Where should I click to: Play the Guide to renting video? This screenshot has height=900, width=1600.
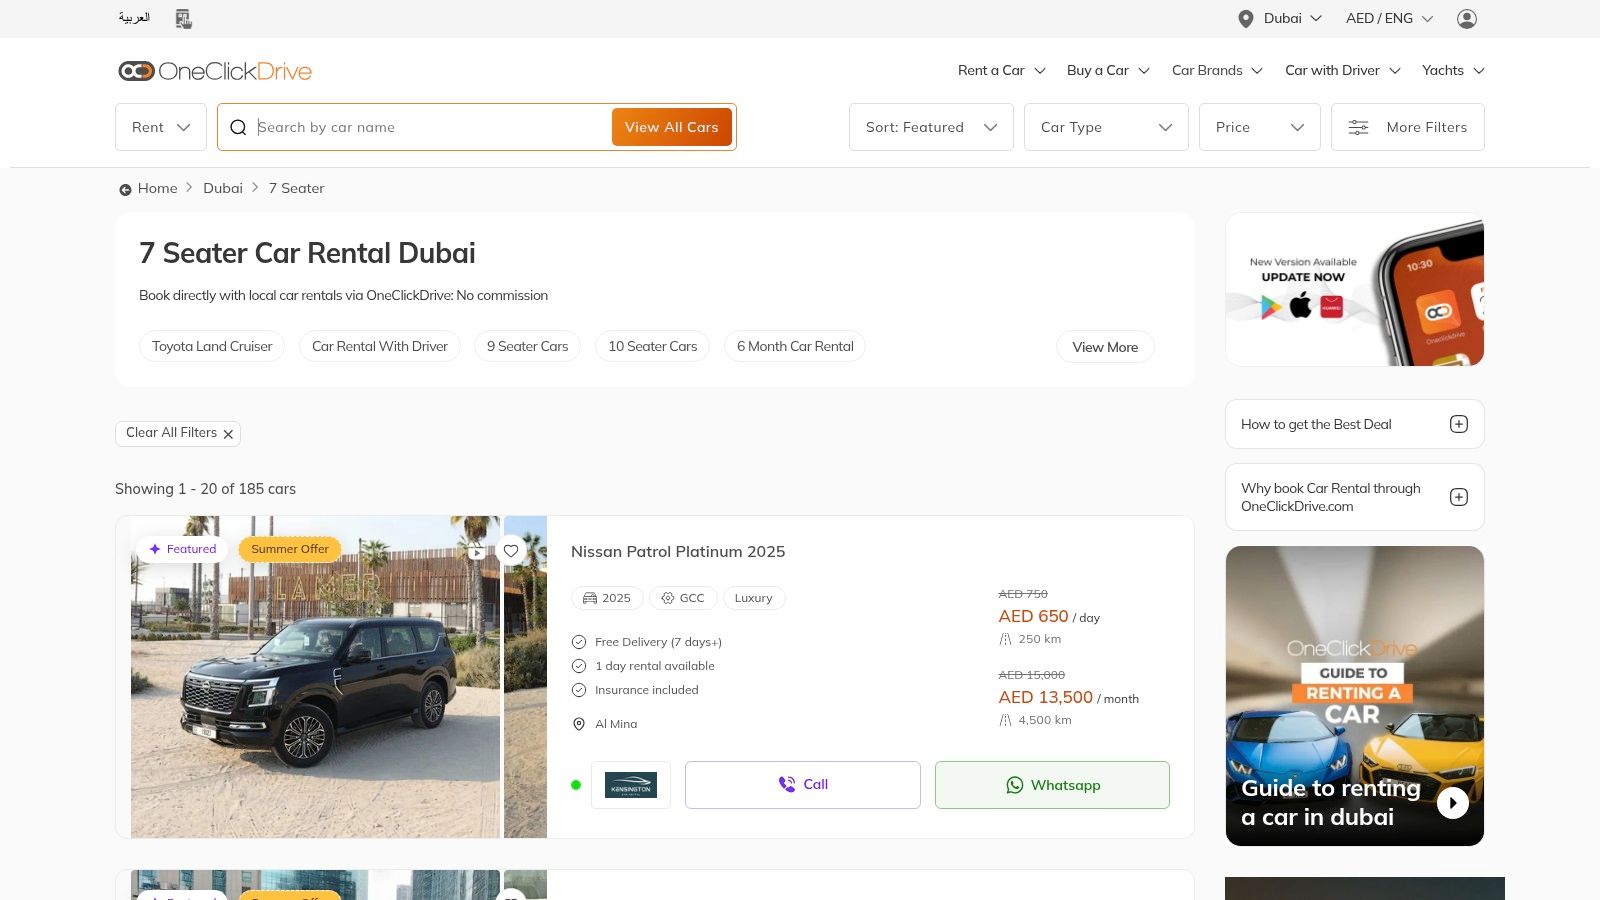pyautogui.click(x=1452, y=803)
